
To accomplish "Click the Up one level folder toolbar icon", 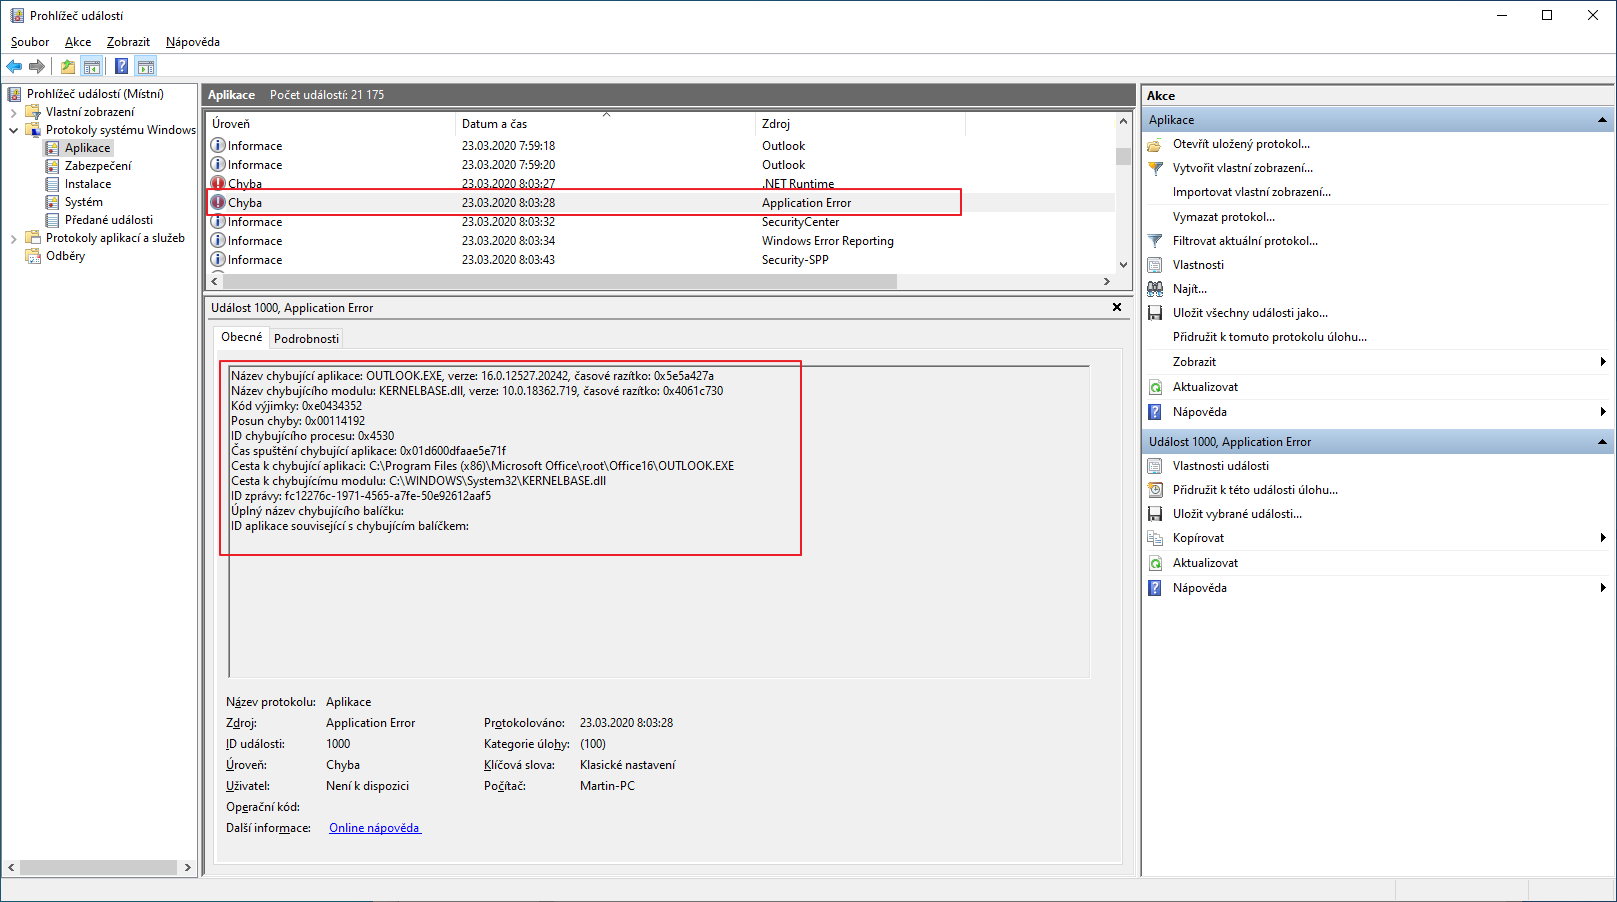I will pos(67,66).
